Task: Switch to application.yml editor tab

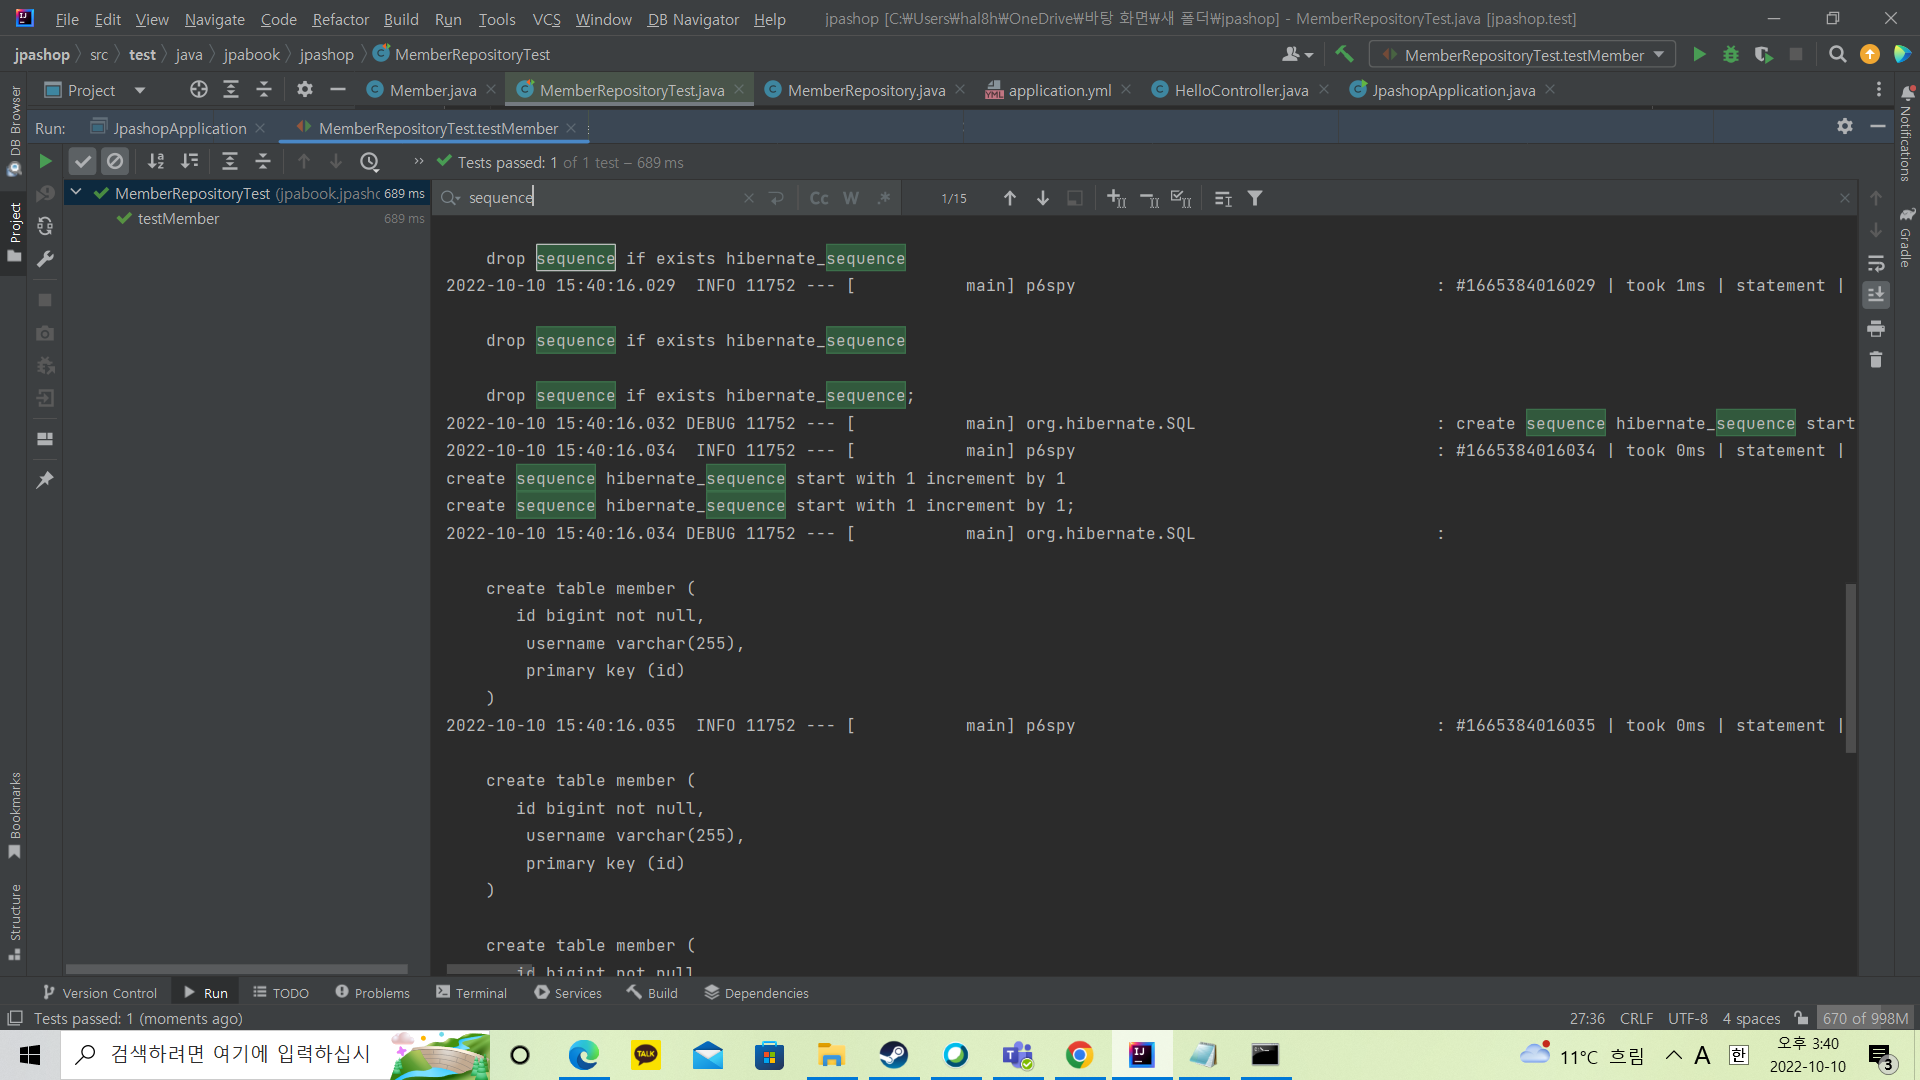Action: click(x=1059, y=90)
